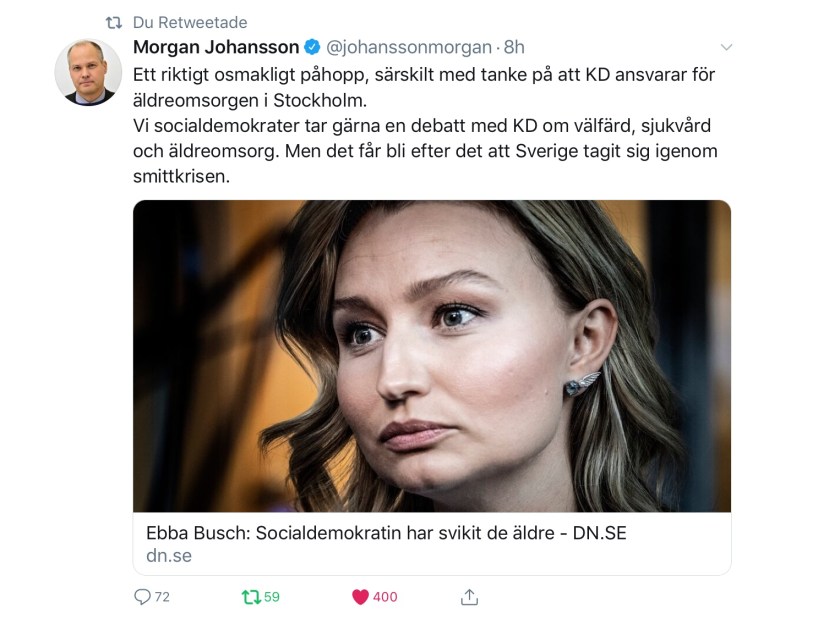Image resolution: width=840 pixels, height=619 pixels.
Task: Expand the tweet options chevron
Action: point(726,47)
